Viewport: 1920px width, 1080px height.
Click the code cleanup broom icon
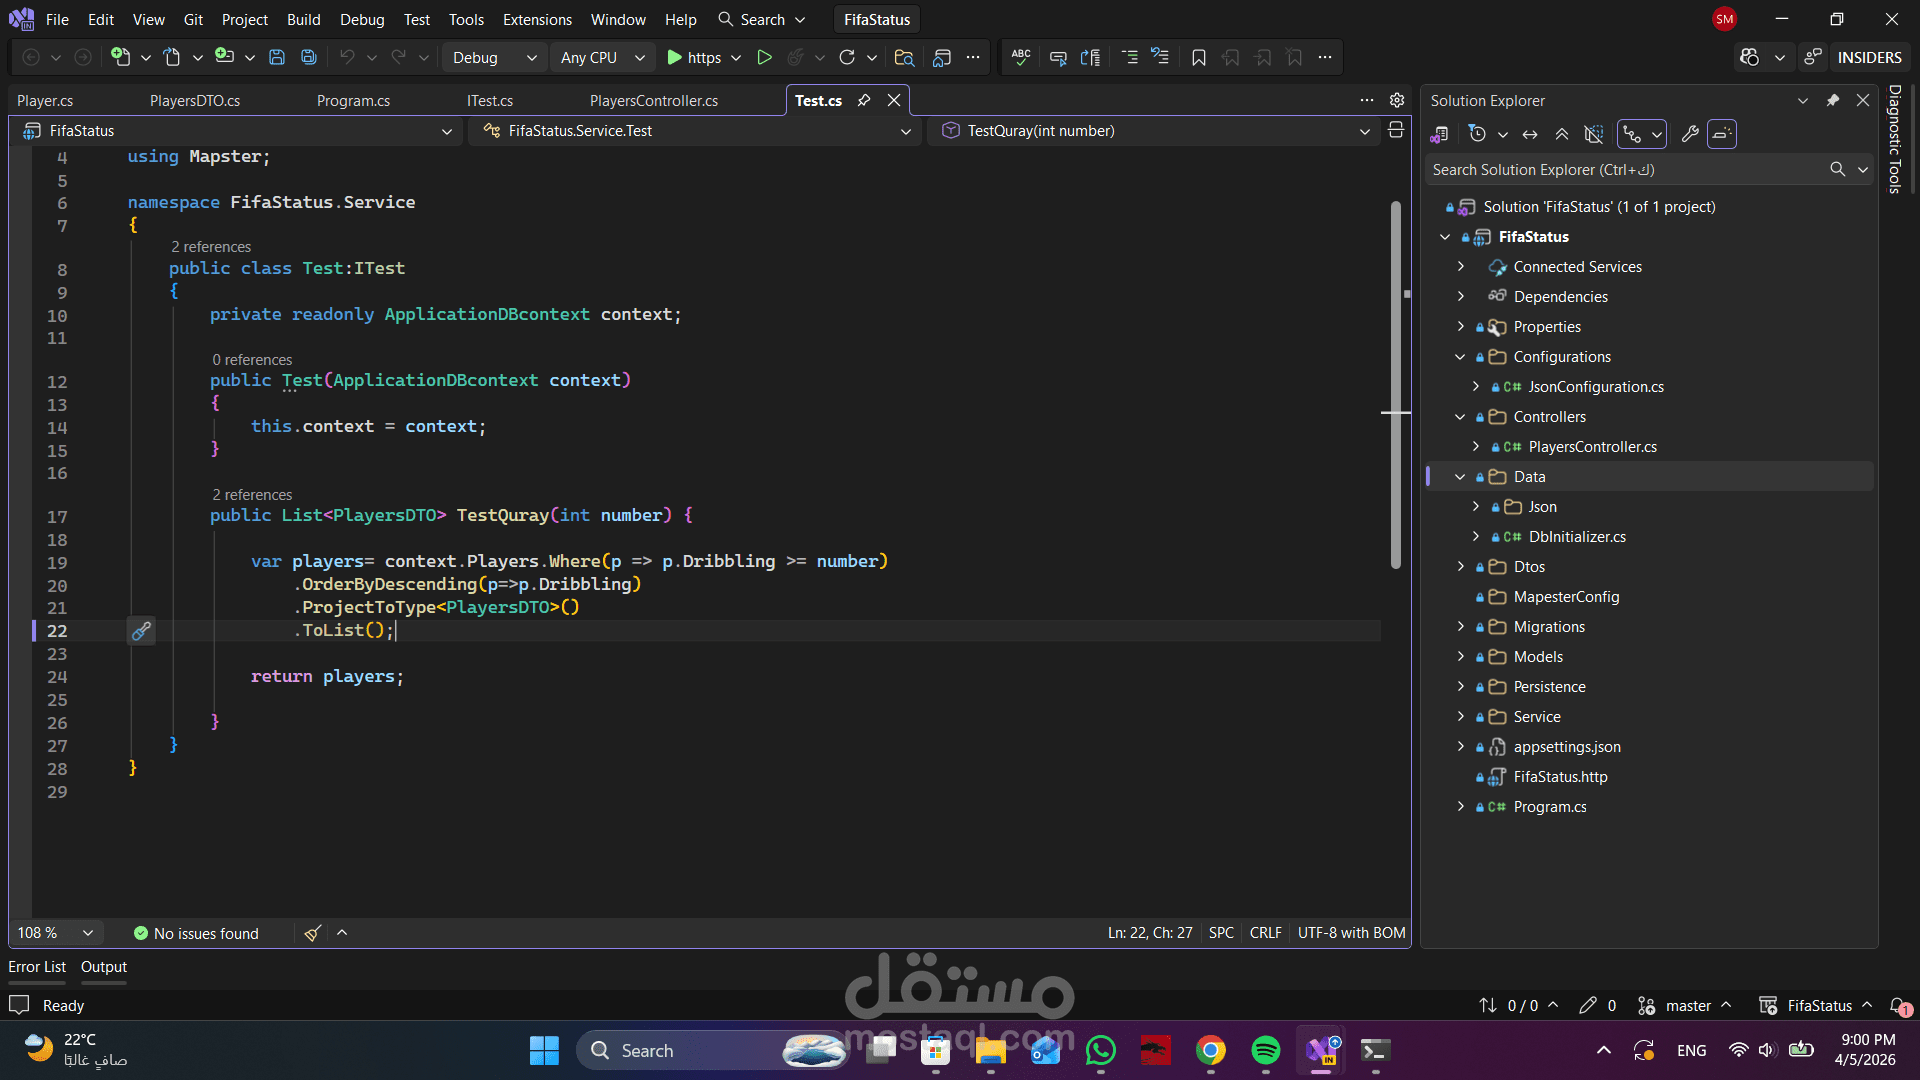point(312,933)
